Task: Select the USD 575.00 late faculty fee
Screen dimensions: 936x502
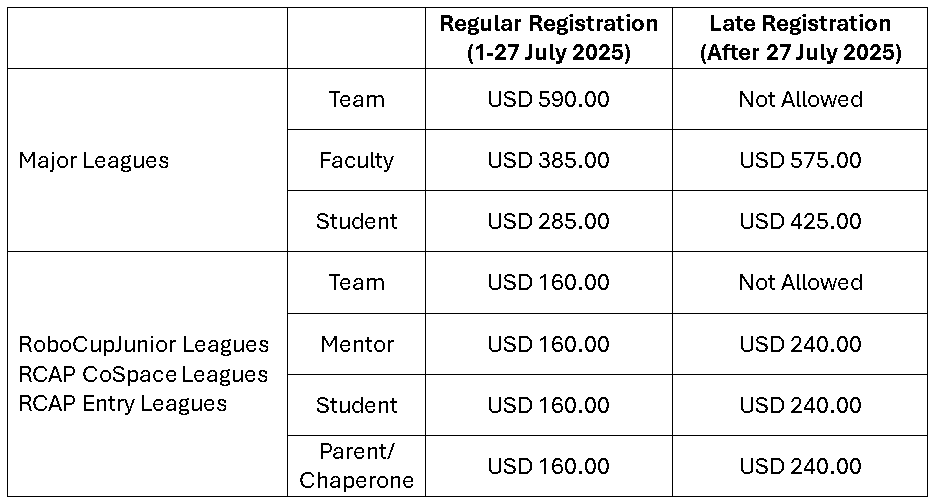Action: coord(800,160)
